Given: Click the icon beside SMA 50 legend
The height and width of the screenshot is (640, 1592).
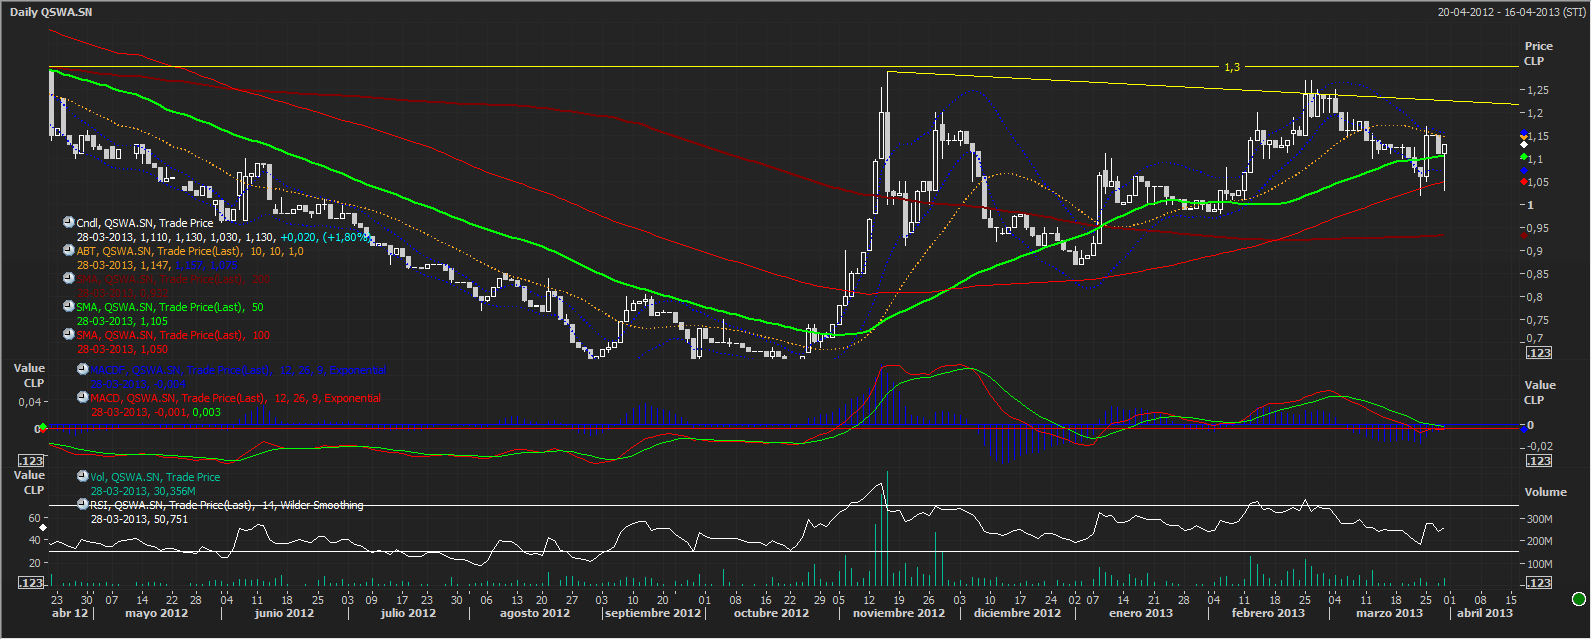Looking at the screenshot, I should point(69,307).
